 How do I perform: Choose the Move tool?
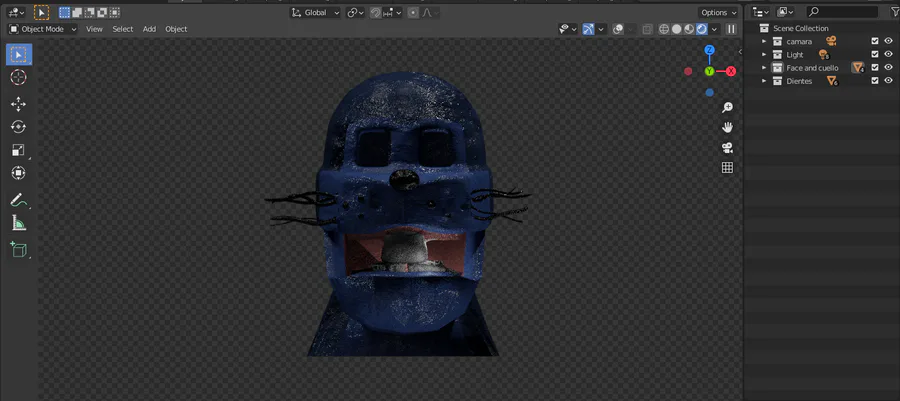[x=19, y=104]
